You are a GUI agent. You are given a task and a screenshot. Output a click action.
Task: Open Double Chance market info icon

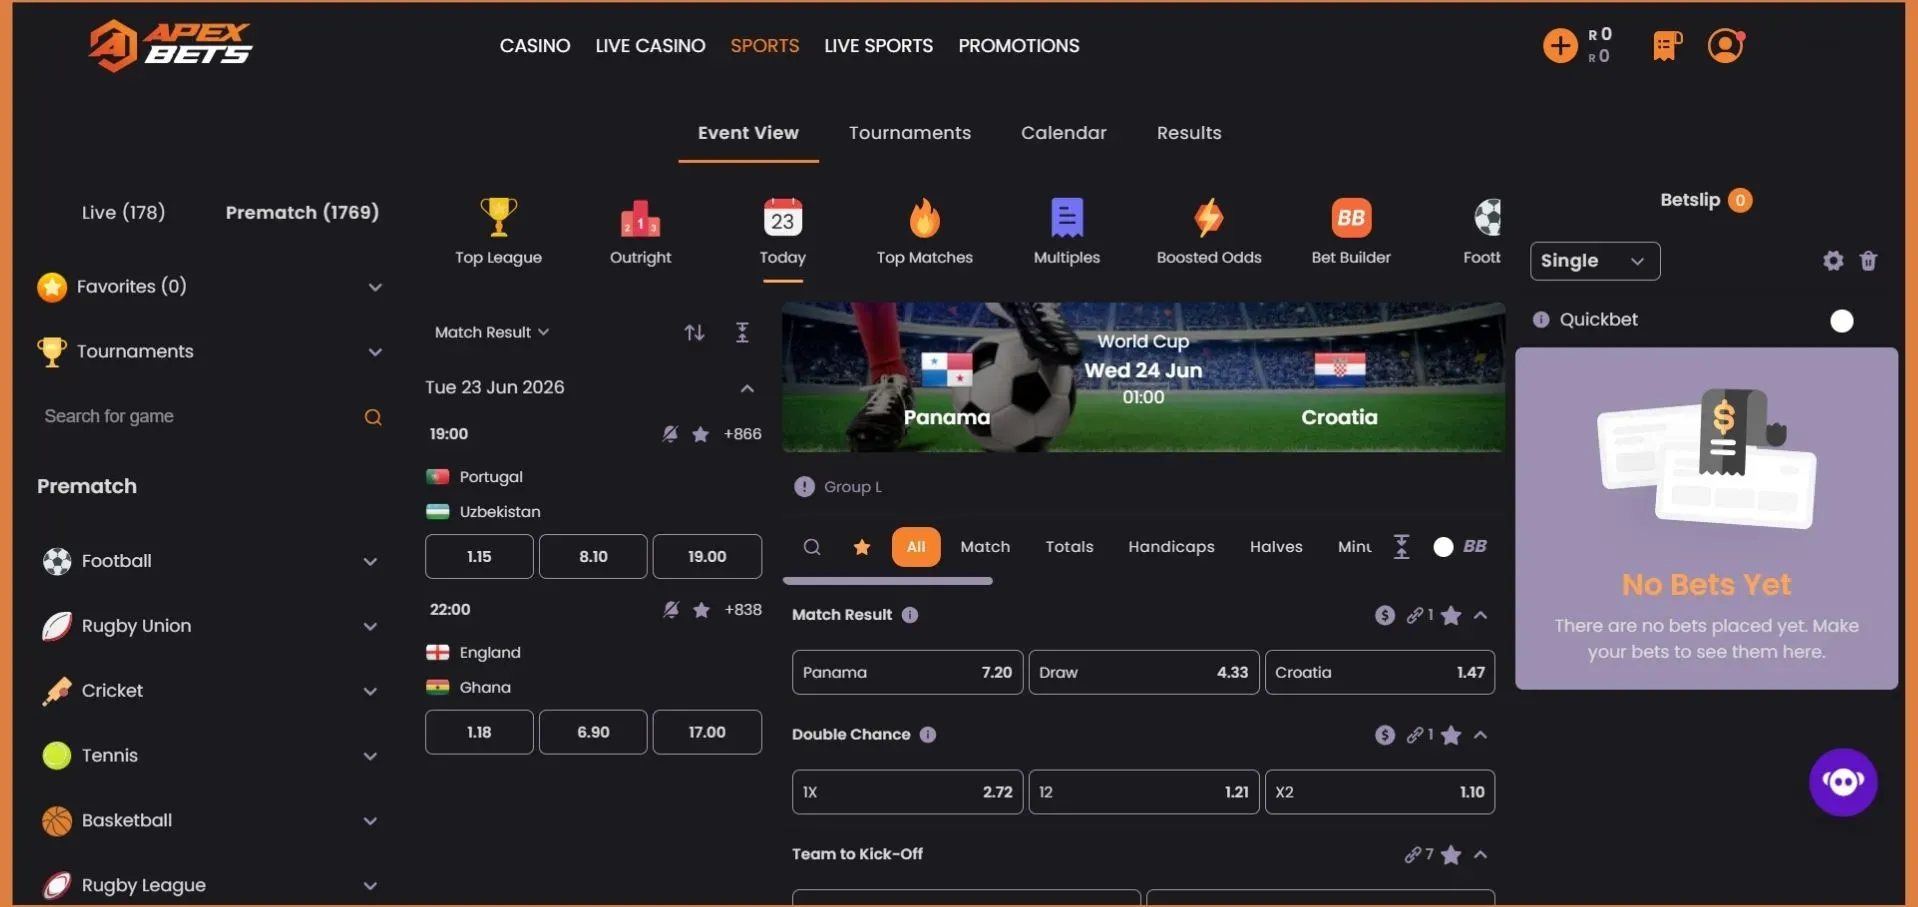928,735
